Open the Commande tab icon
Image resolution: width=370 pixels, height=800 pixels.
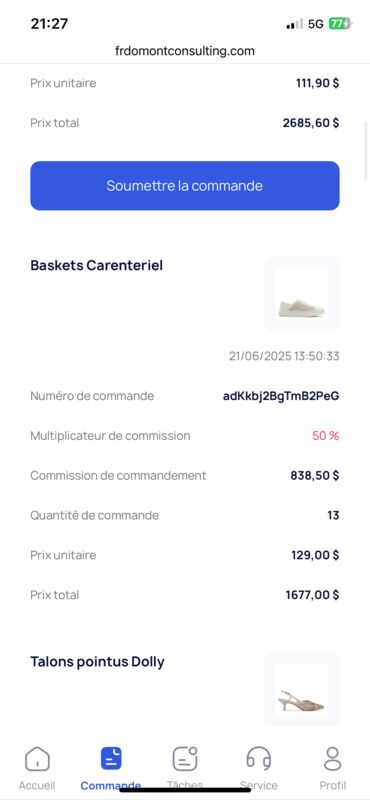tap(111, 758)
